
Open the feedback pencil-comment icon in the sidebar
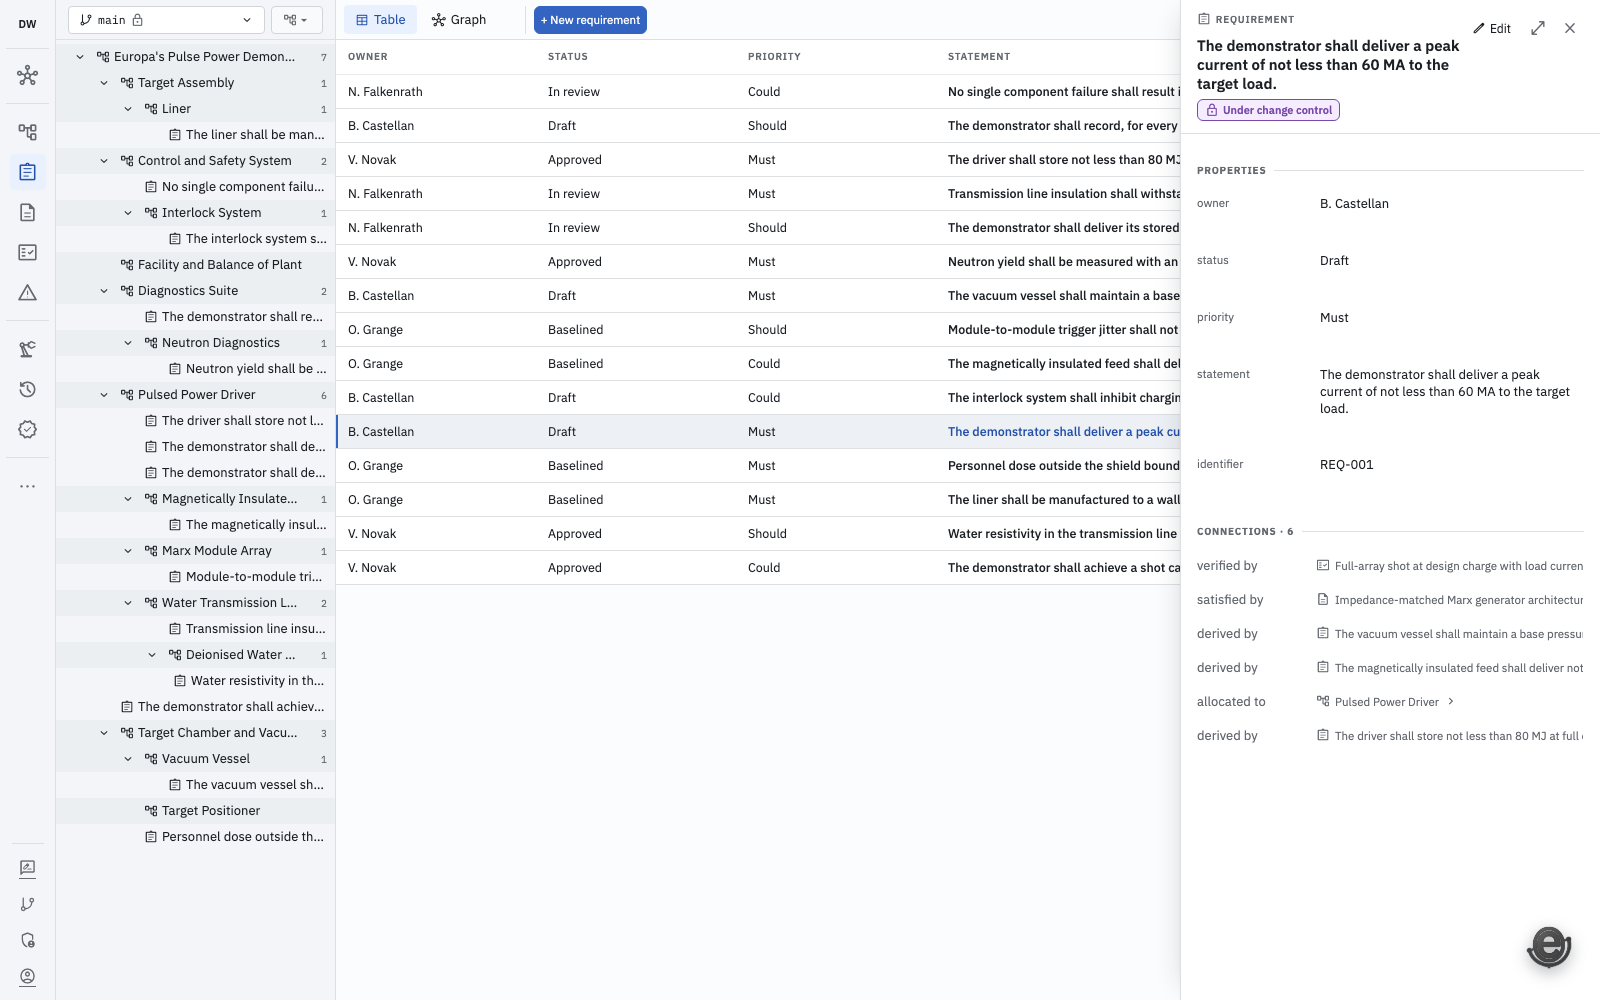[27, 868]
